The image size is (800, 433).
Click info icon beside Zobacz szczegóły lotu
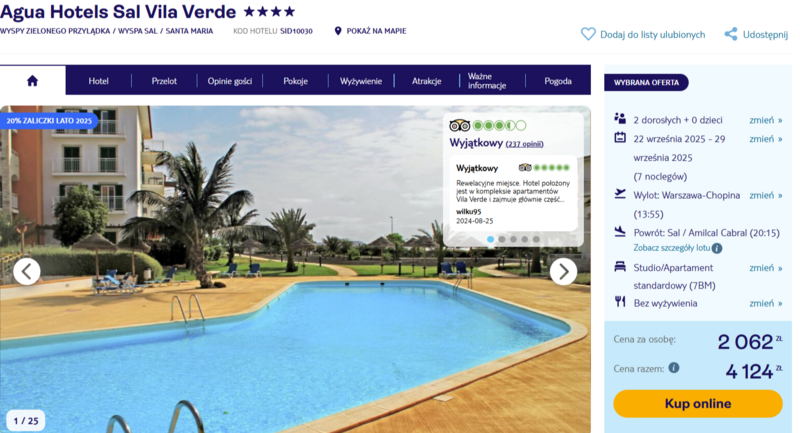pos(717,248)
